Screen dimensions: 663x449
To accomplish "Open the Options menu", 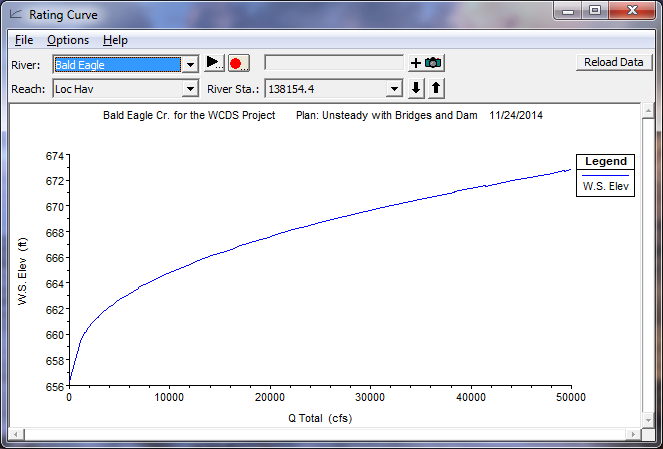I will pyautogui.click(x=68, y=40).
